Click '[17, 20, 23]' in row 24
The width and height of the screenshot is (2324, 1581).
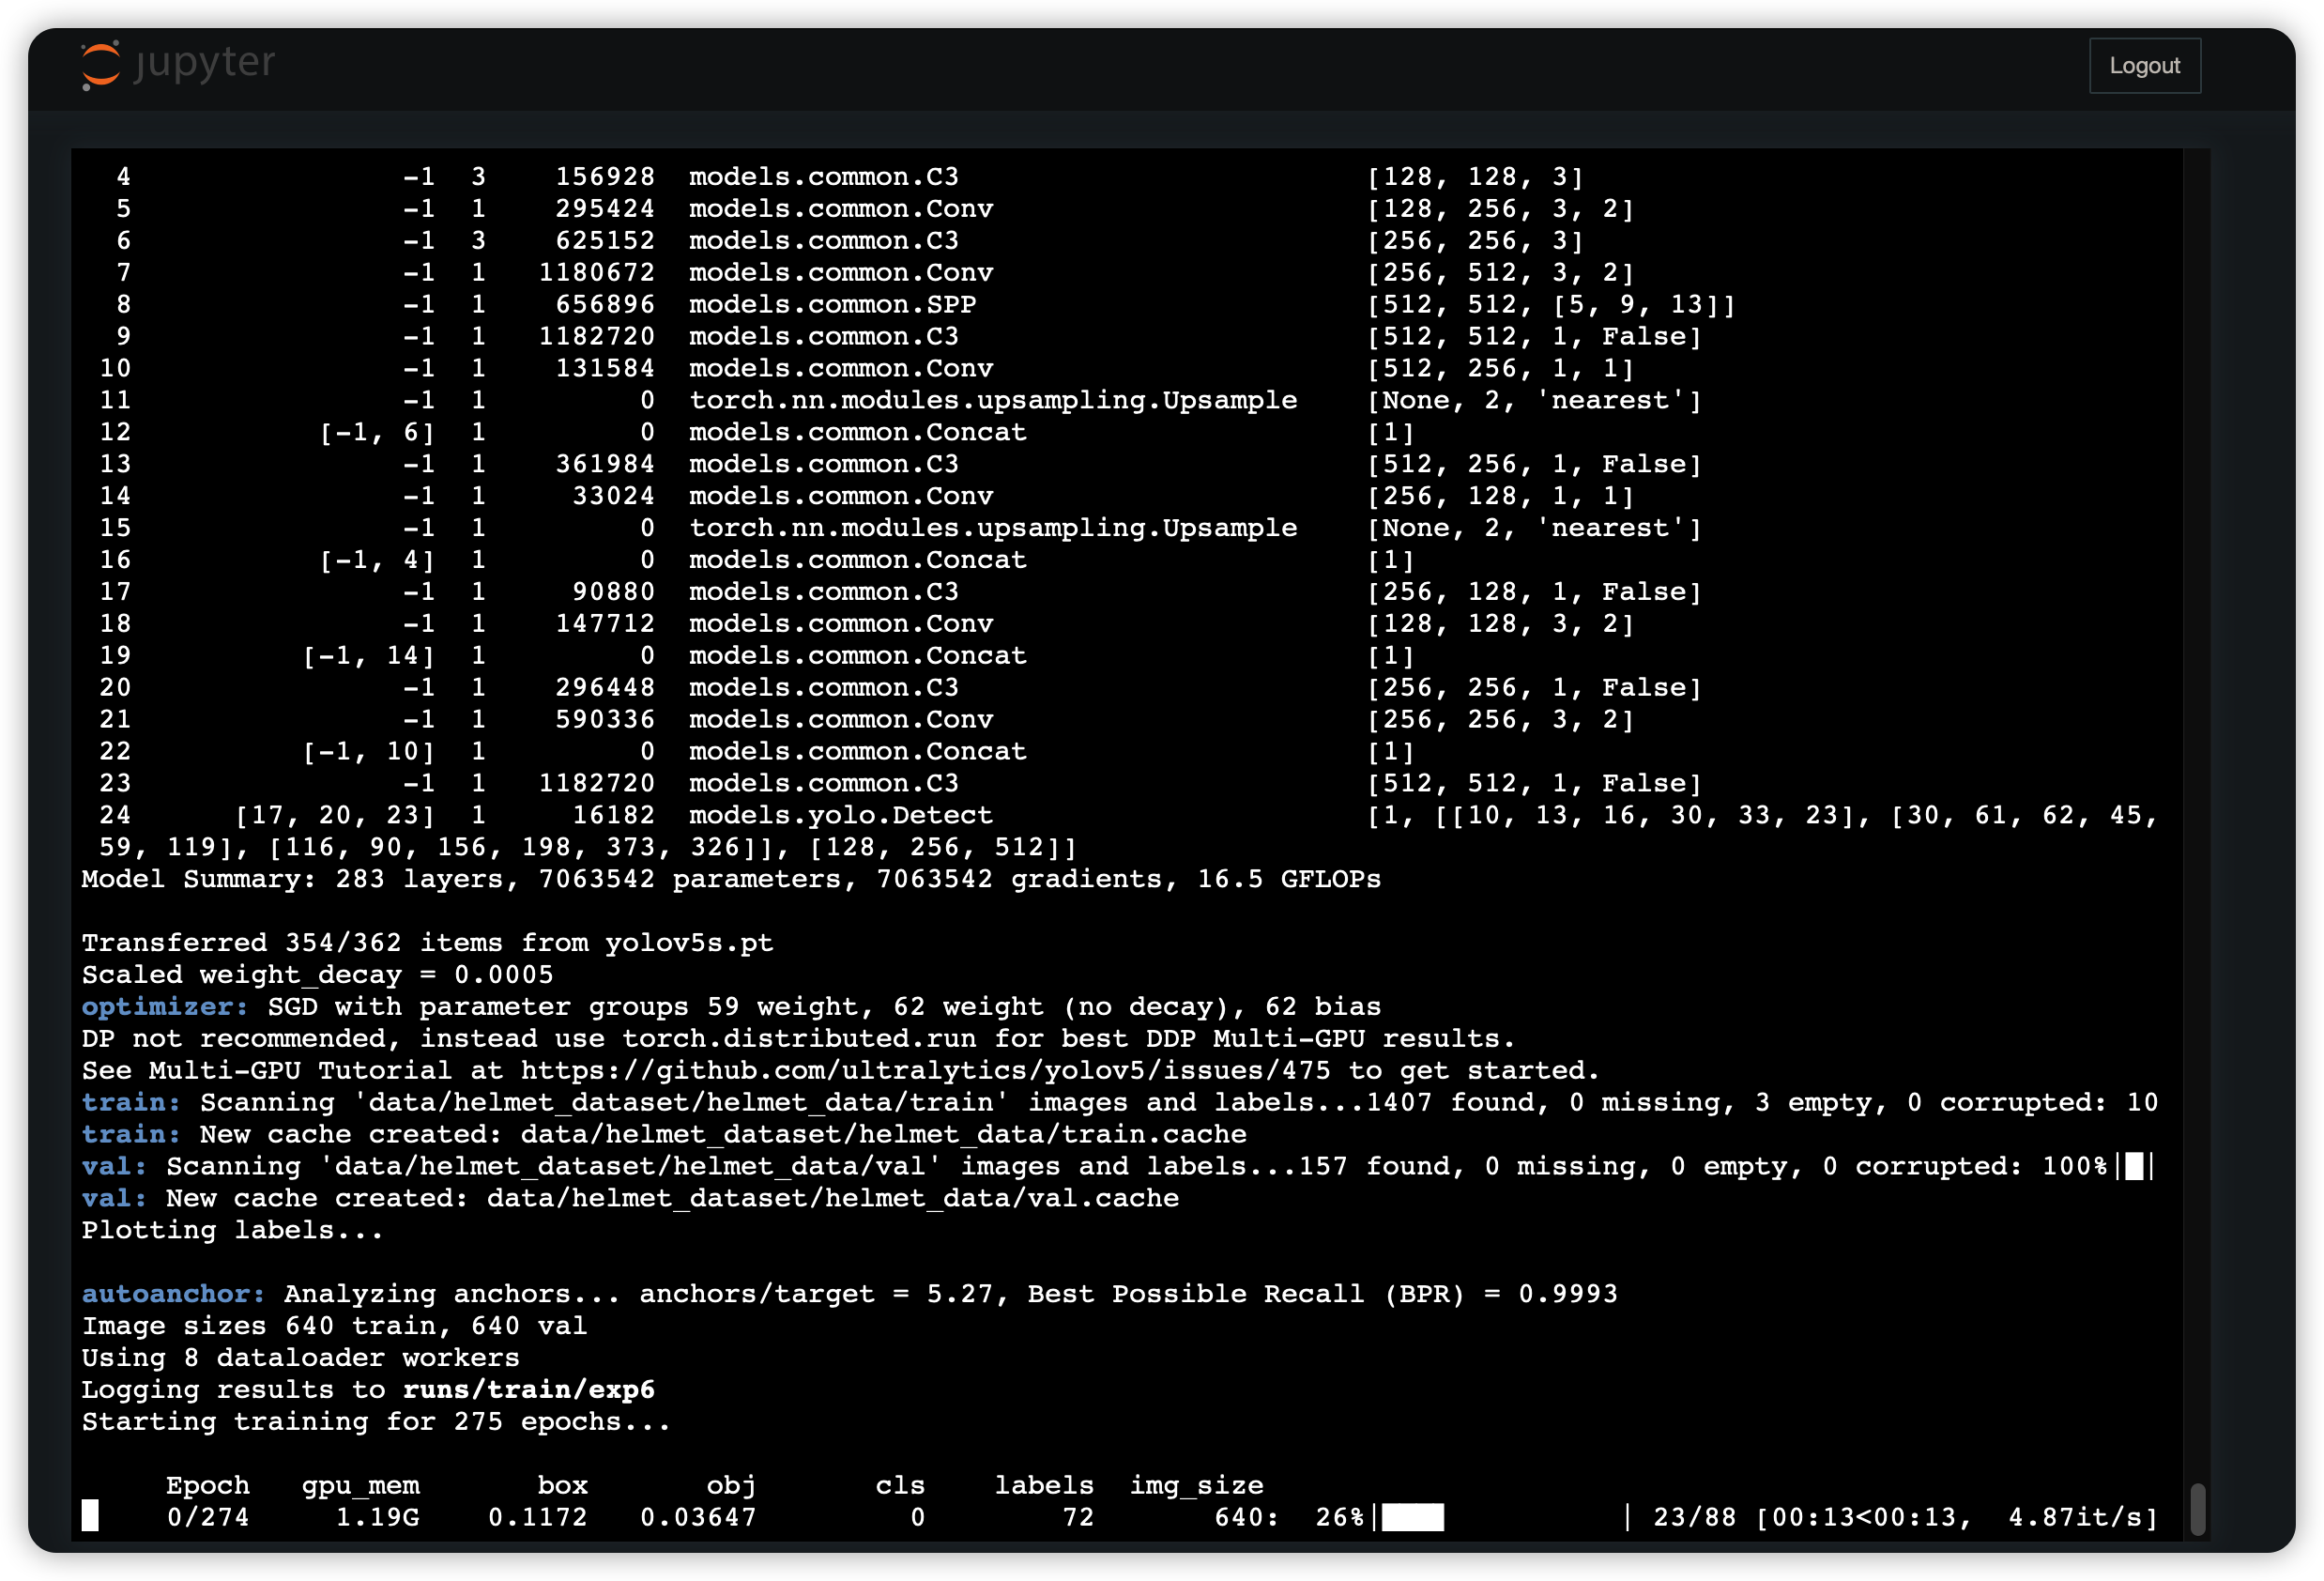click(x=335, y=815)
